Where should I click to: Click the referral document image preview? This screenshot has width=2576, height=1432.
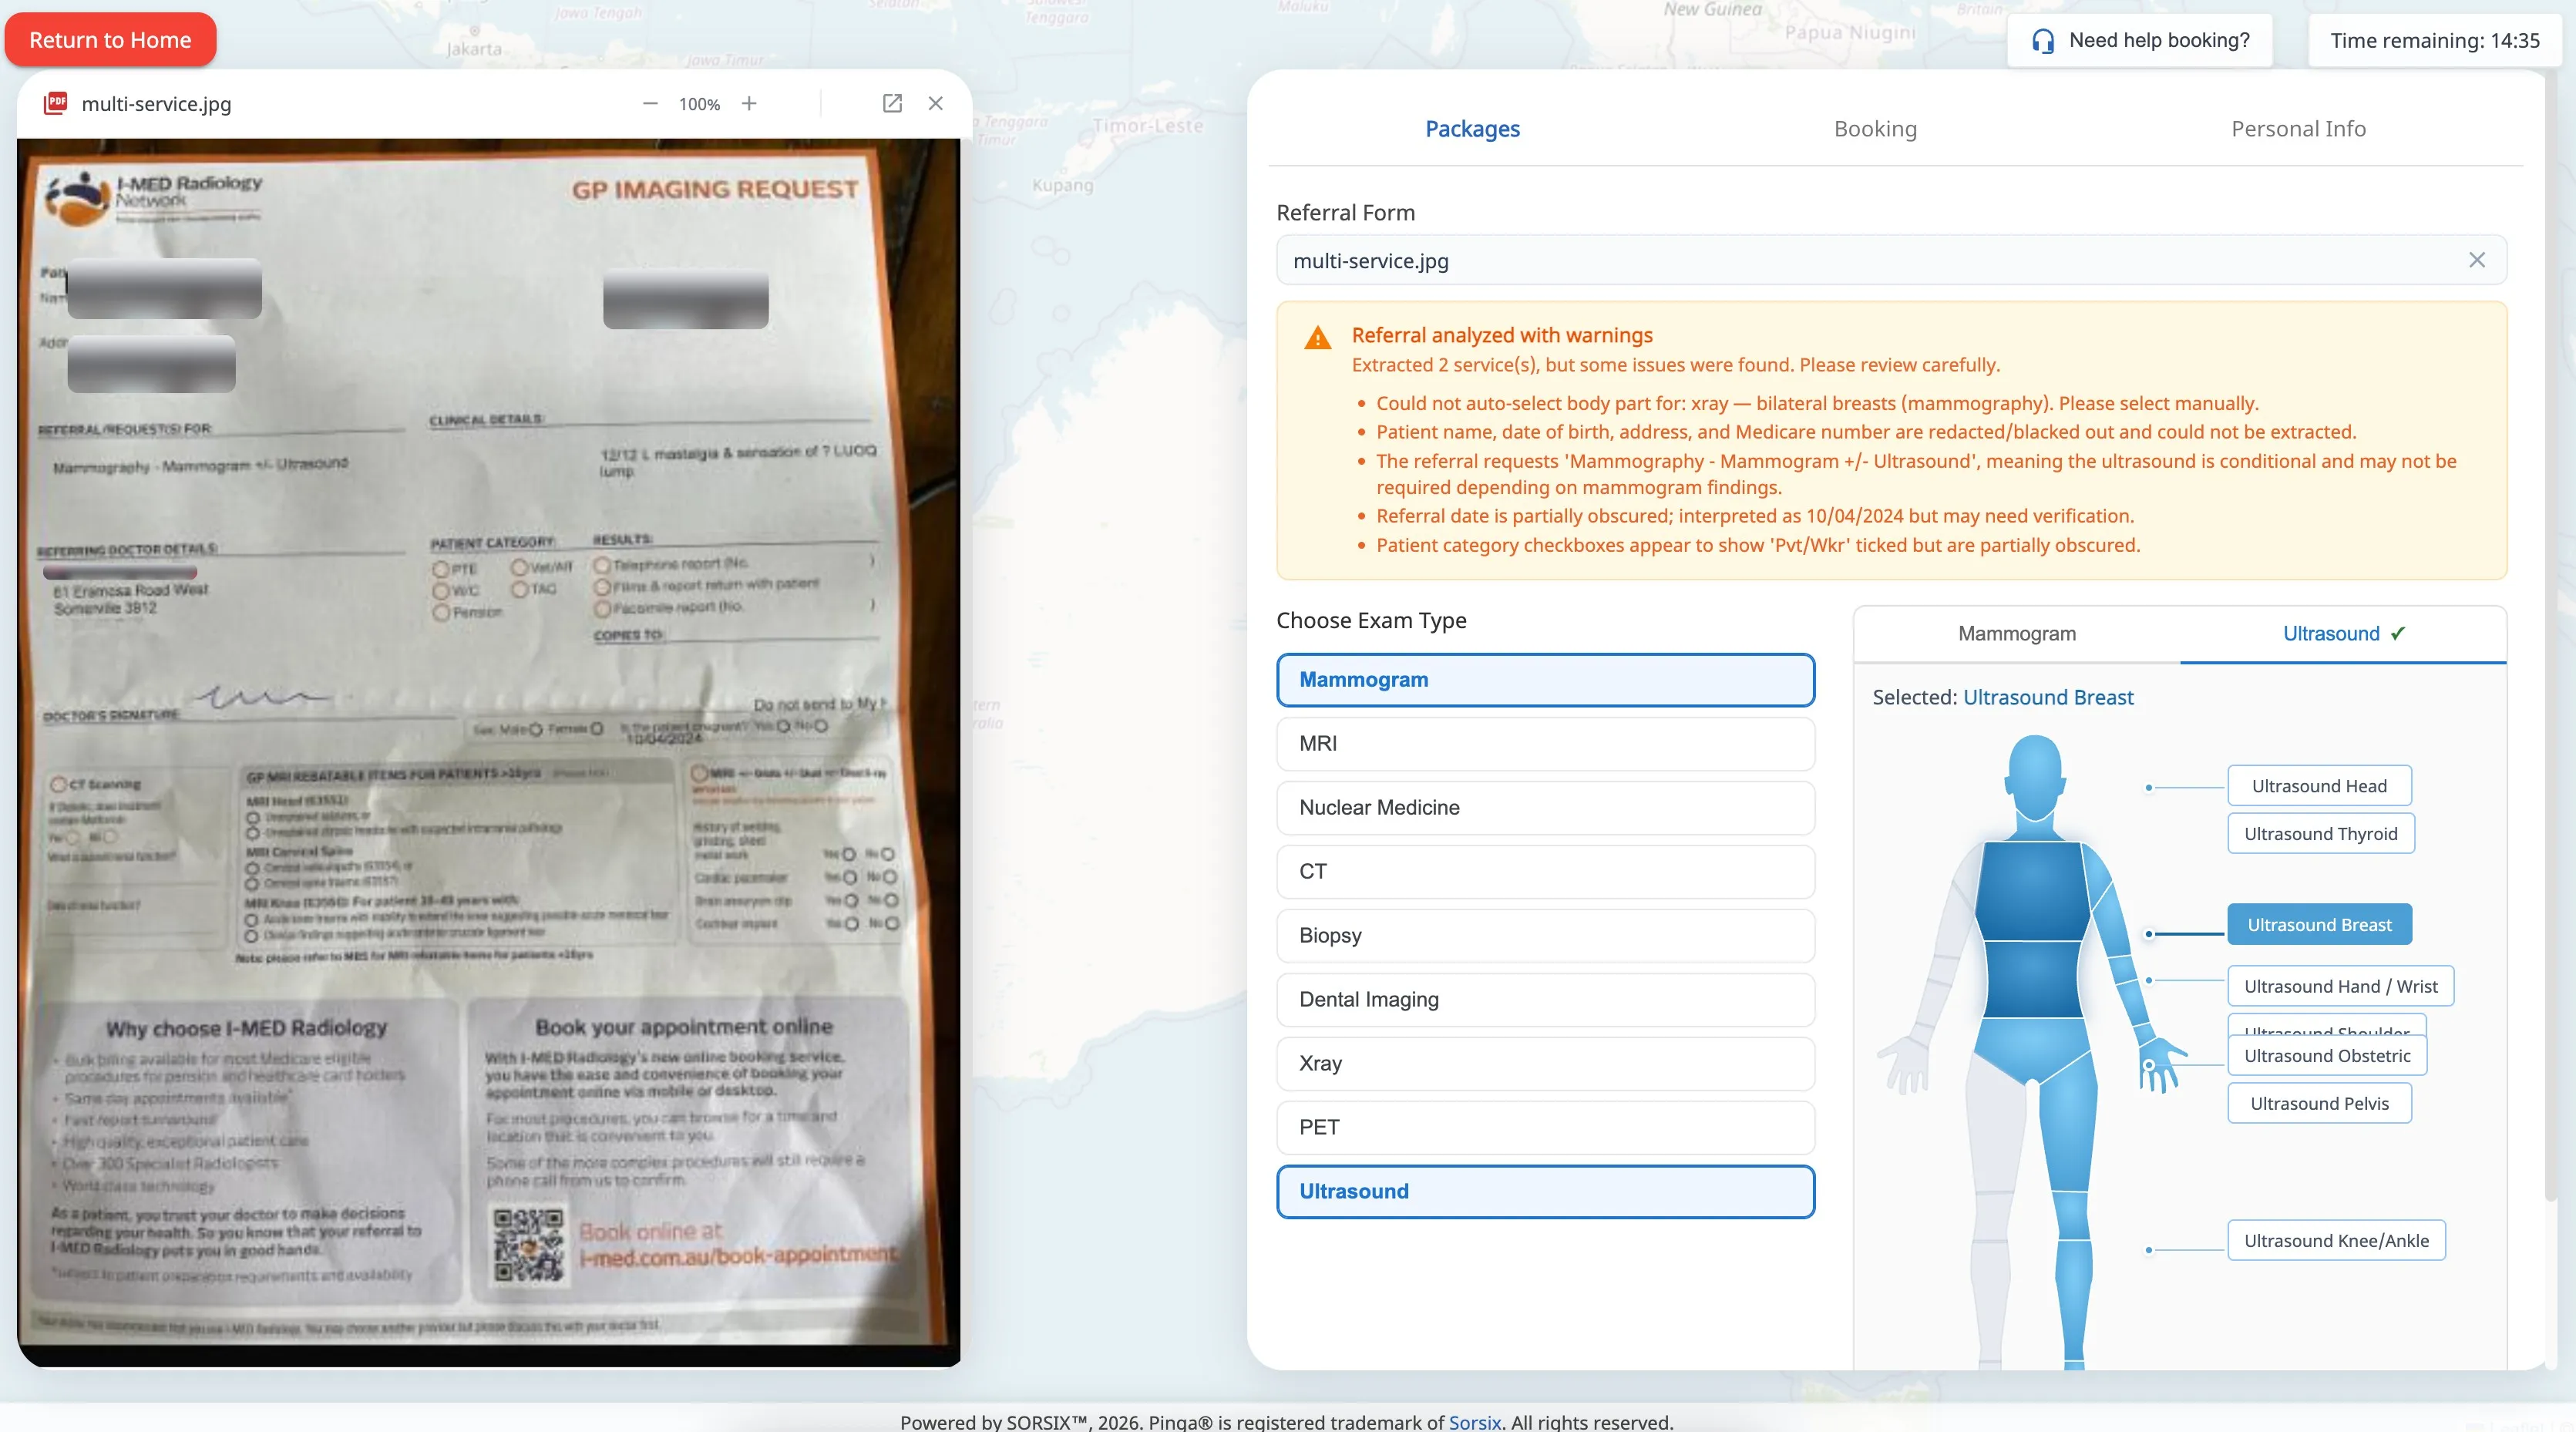click(x=488, y=752)
